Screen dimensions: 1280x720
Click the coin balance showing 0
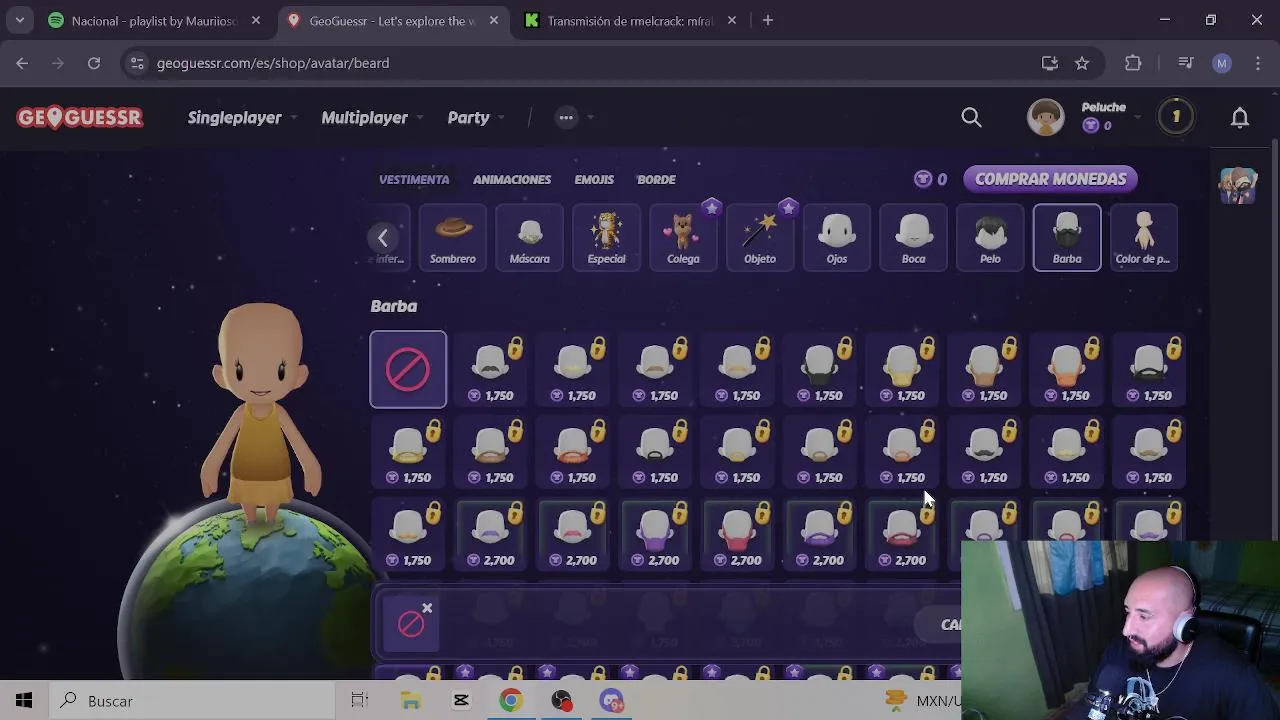point(930,179)
